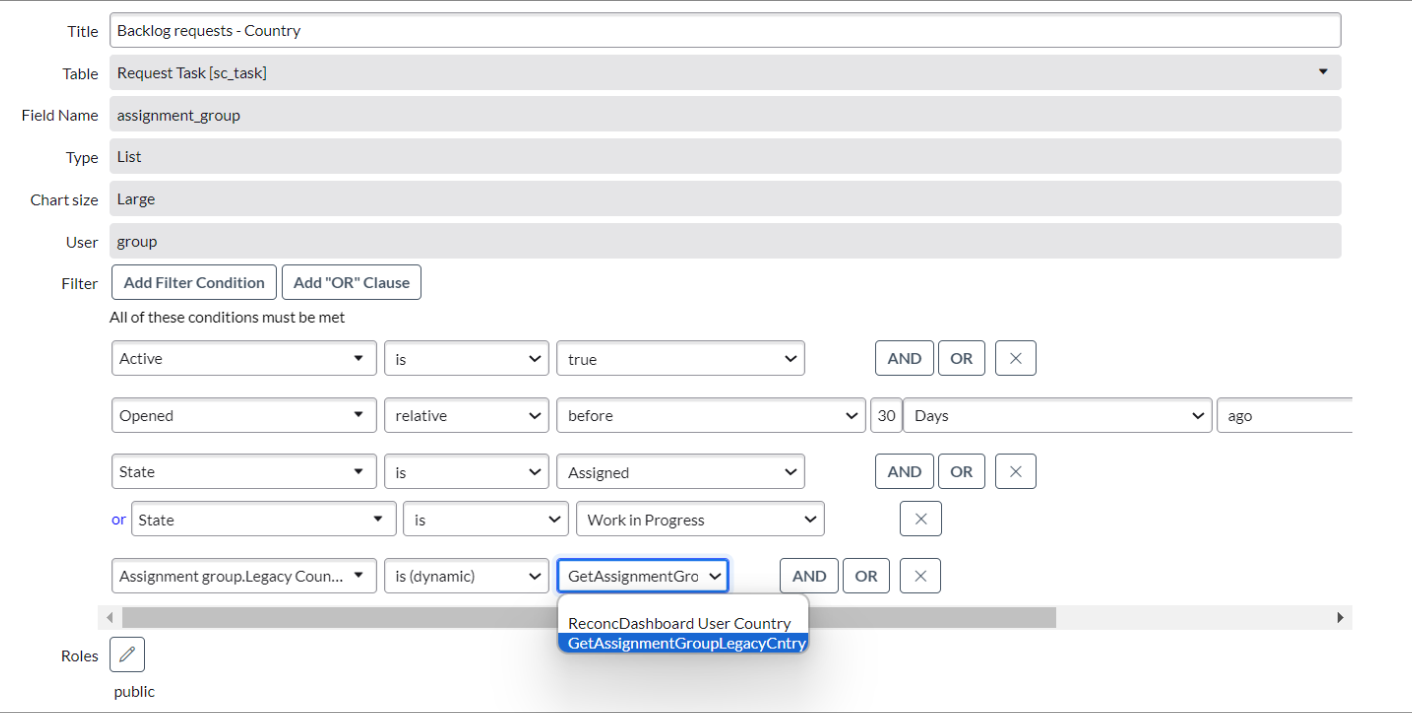
Task: Click OR on Assignment group row
Action: [x=867, y=575]
